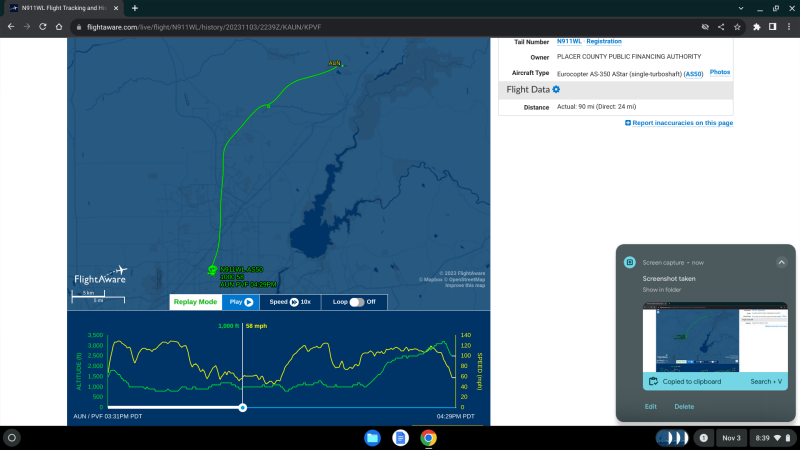Screen dimensions: 800x450
Task: Open Chrome on the shelf
Action: tap(429, 438)
